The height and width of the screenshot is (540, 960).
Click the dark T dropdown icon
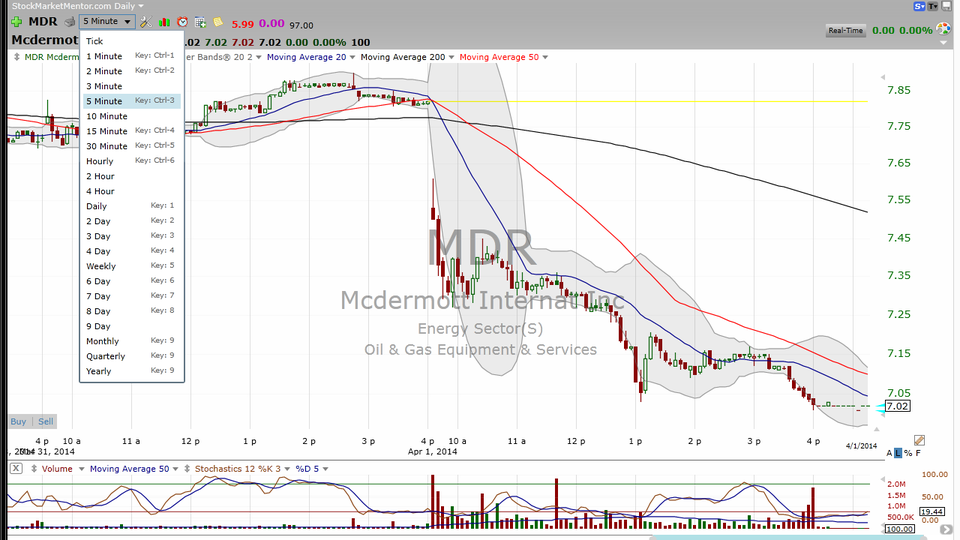(x=933, y=6)
